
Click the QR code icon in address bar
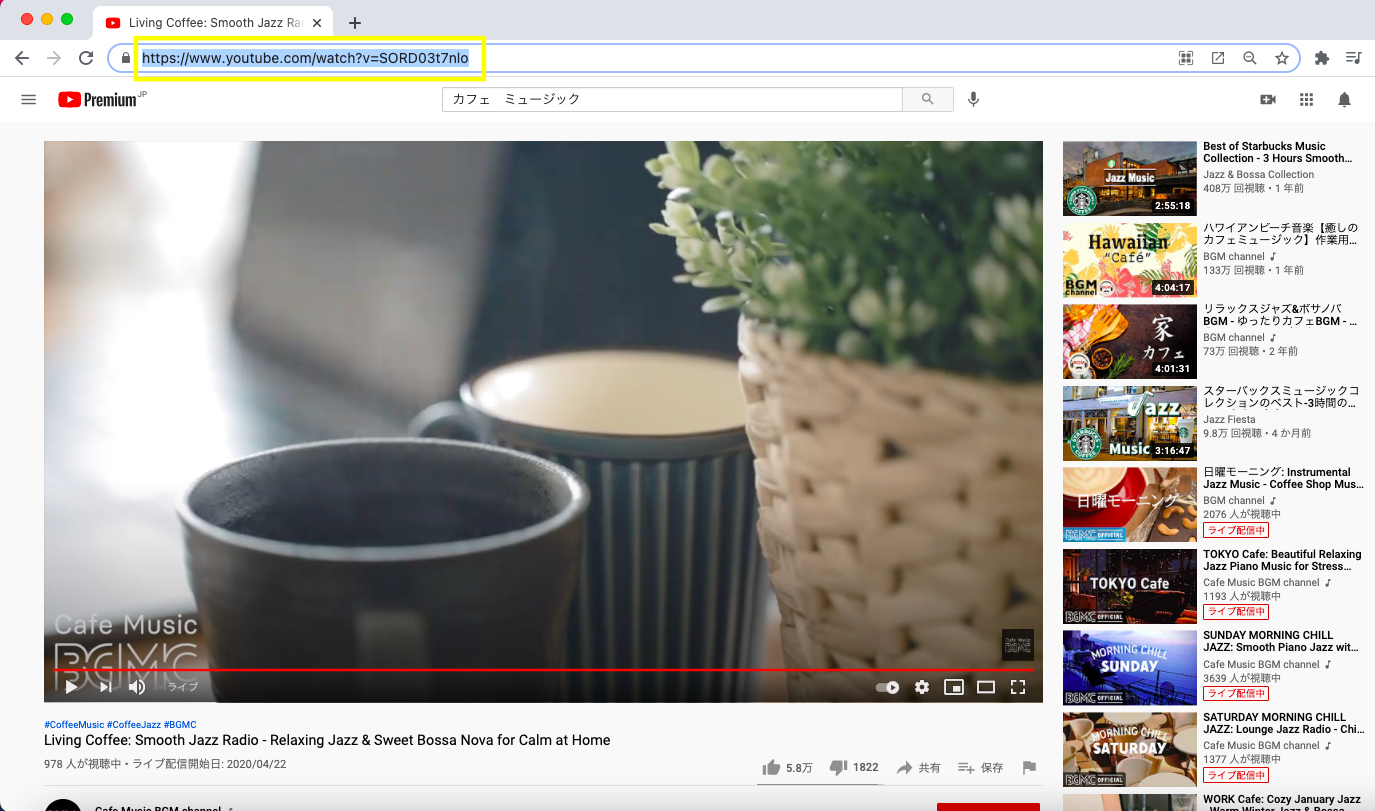1186,58
